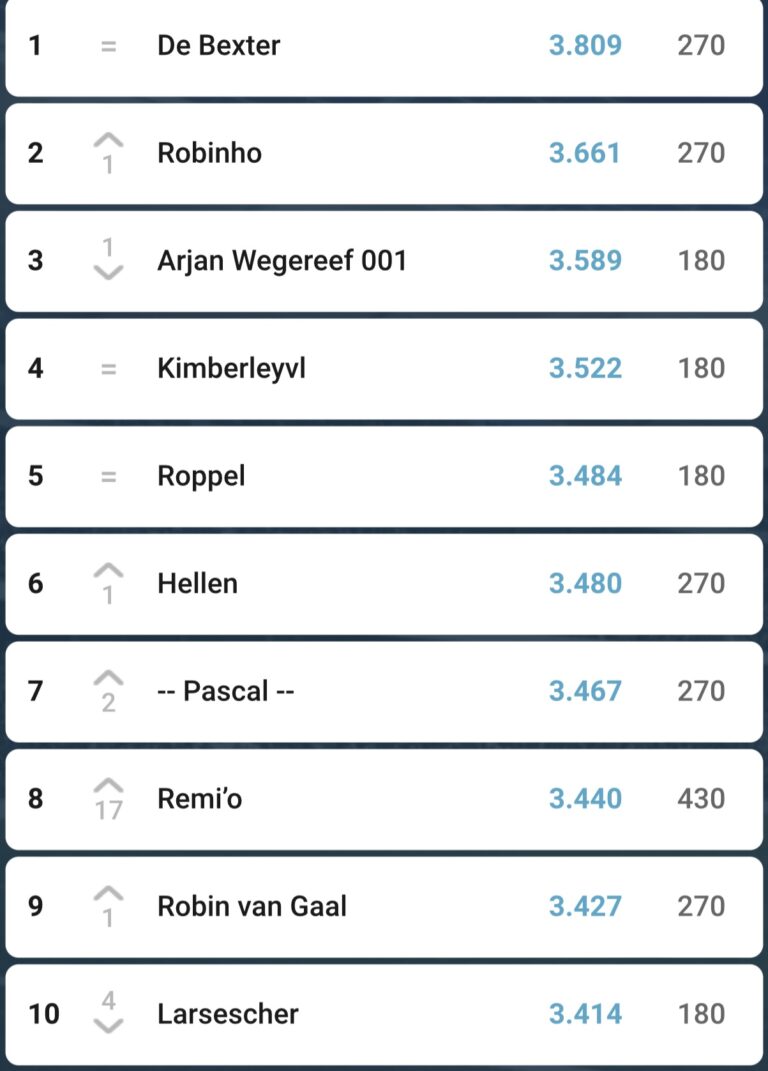Open the De Bexter player name
768x1071 pixels.
[218, 46]
